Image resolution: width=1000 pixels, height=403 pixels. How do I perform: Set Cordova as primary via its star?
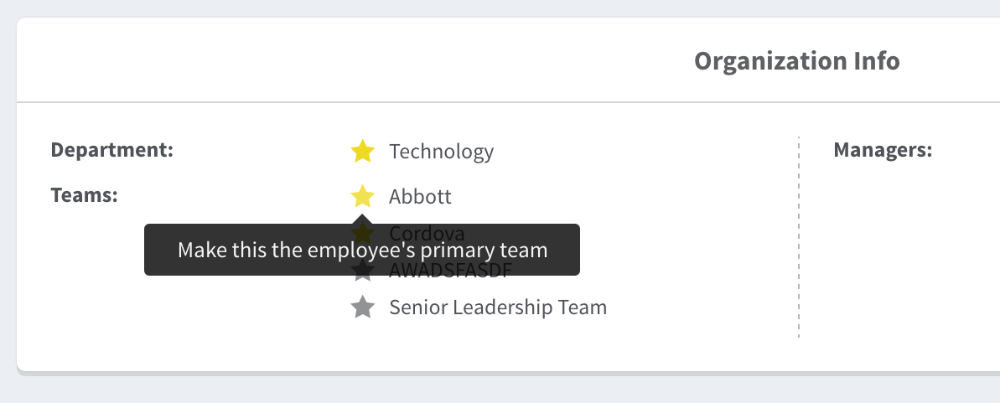coord(362,229)
